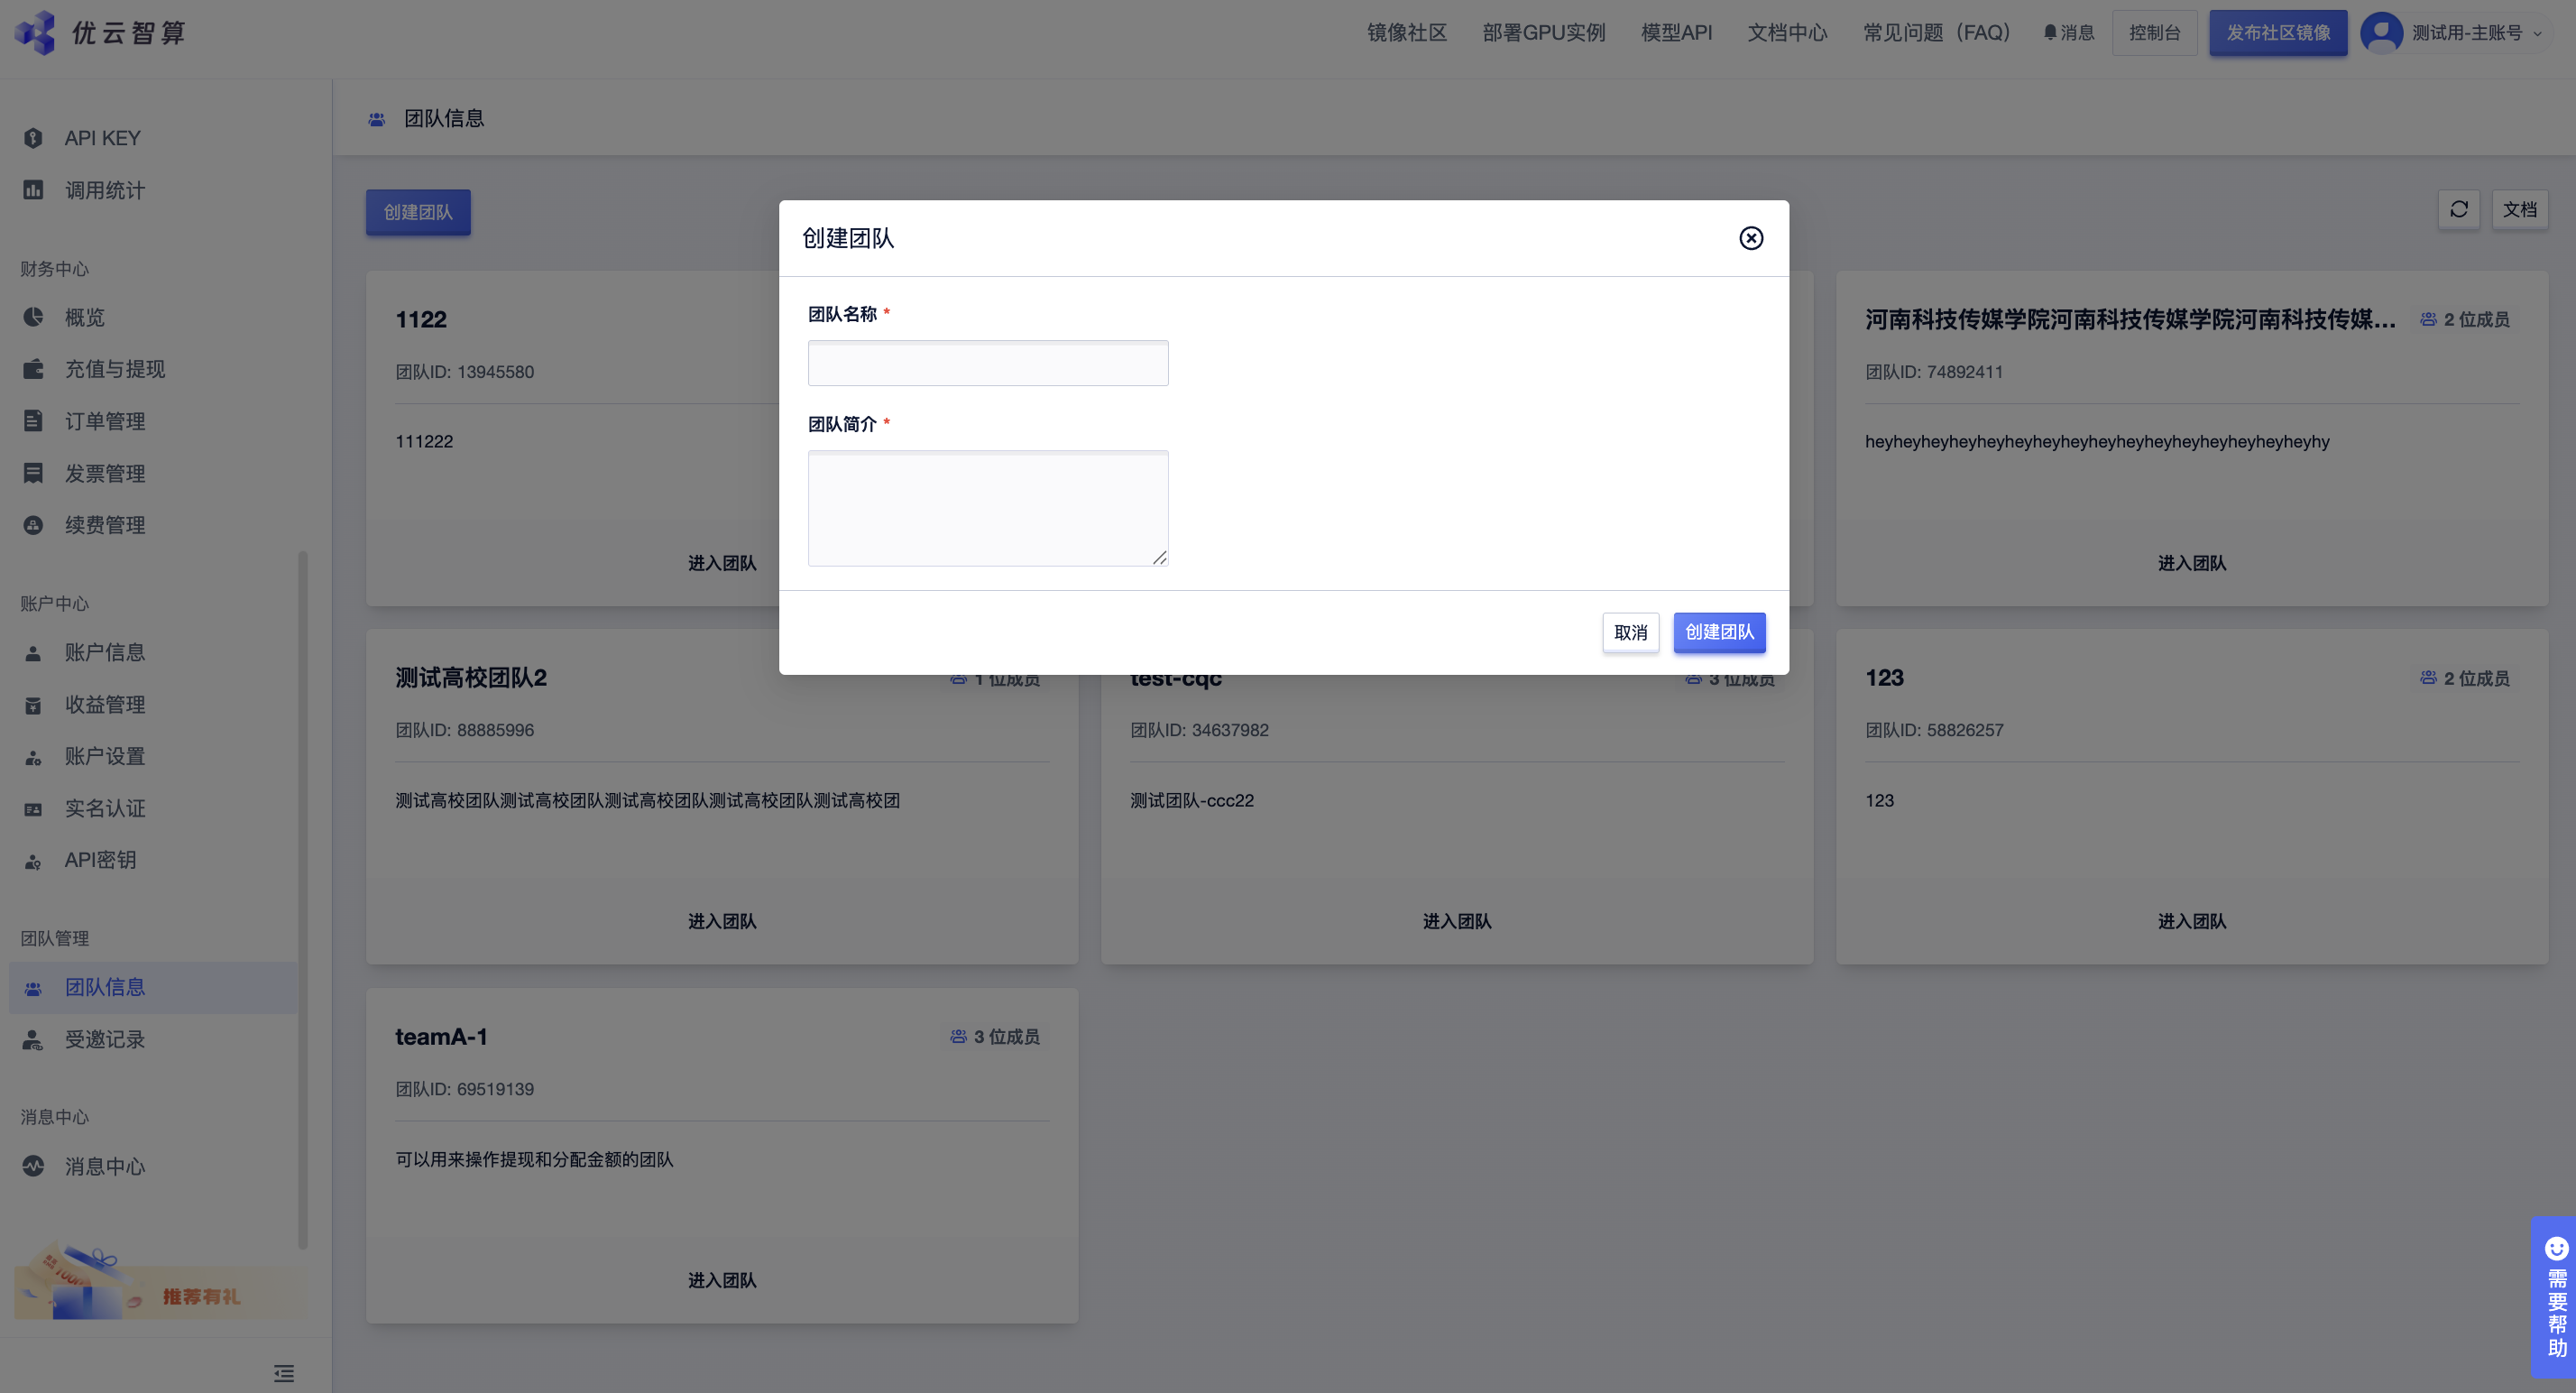Close the 创建团队 dialog with X icon
2576x1393 pixels.
click(1750, 238)
